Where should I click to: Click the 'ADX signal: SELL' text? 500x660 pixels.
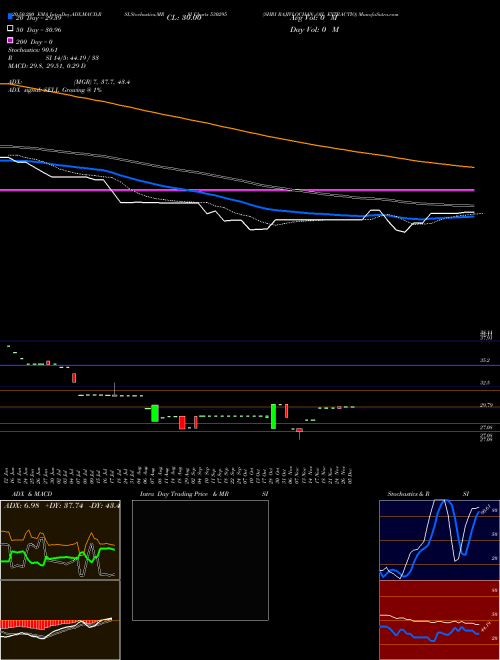34,90
